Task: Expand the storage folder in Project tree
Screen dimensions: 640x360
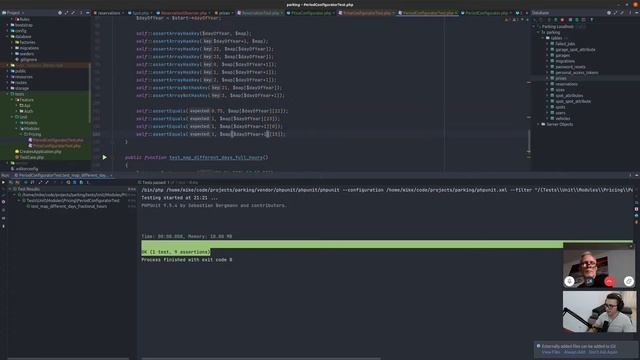Action: [x=7, y=88]
